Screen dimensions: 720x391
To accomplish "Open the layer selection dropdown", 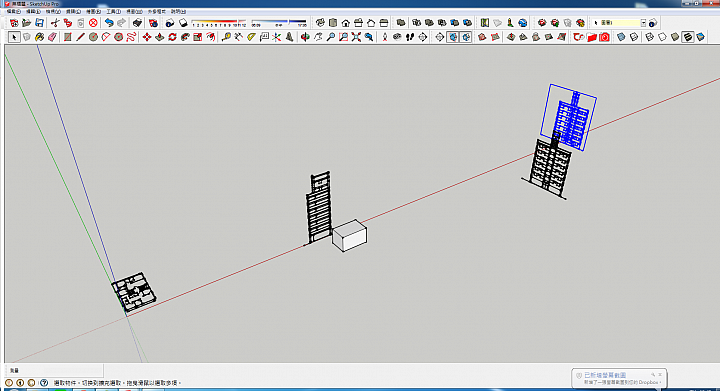I will 643,22.
